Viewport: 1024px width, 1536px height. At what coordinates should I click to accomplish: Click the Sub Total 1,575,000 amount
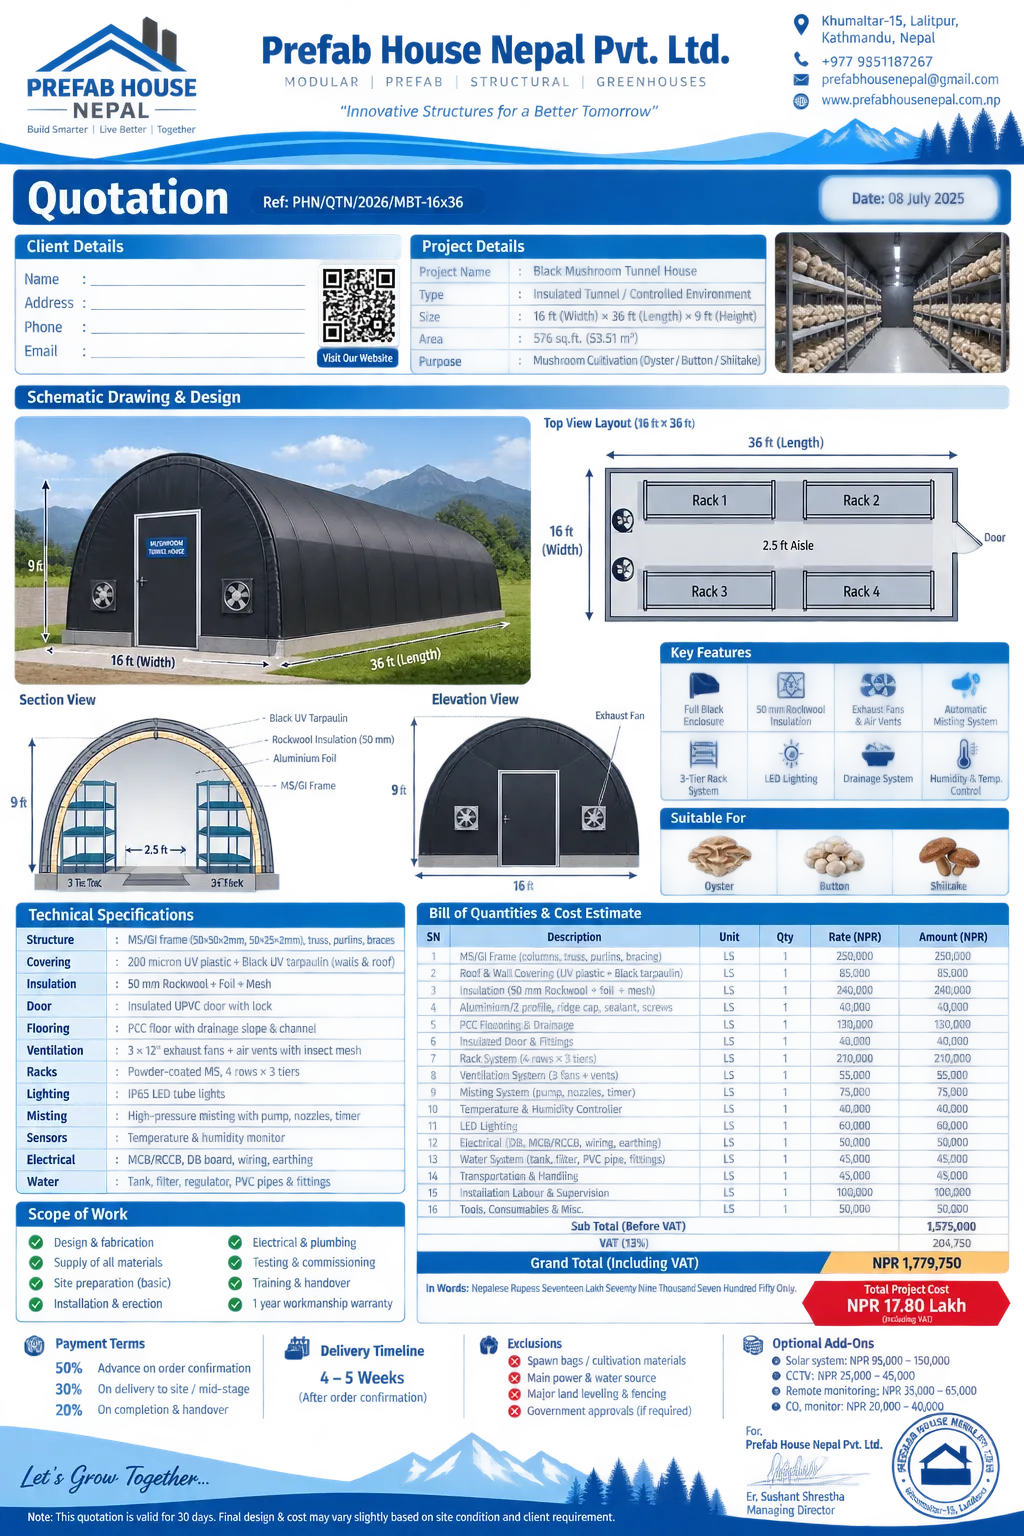click(x=951, y=1226)
